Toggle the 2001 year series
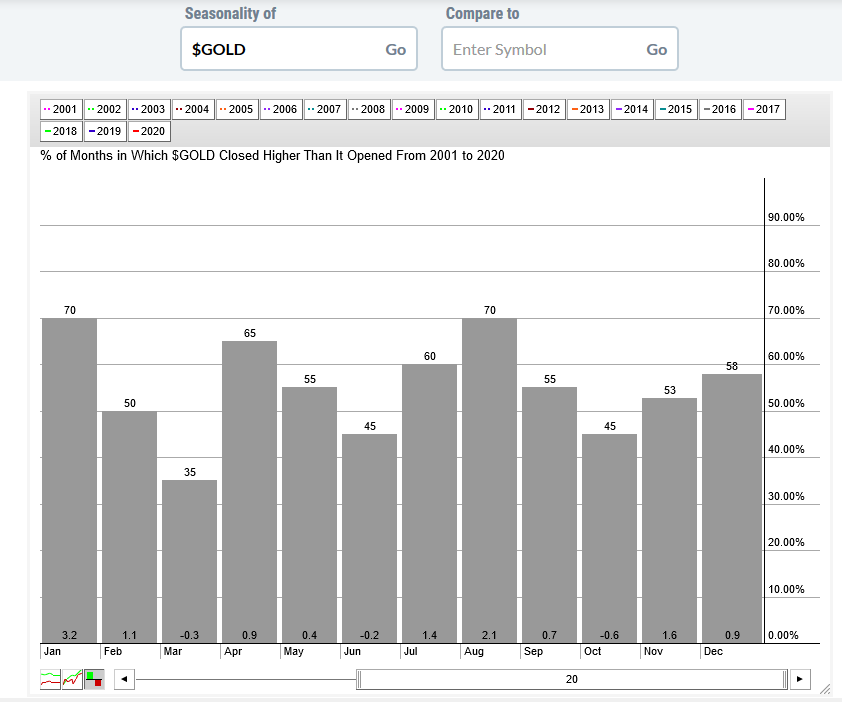This screenshot has width=842, height=702. click(x=61, y=110)
